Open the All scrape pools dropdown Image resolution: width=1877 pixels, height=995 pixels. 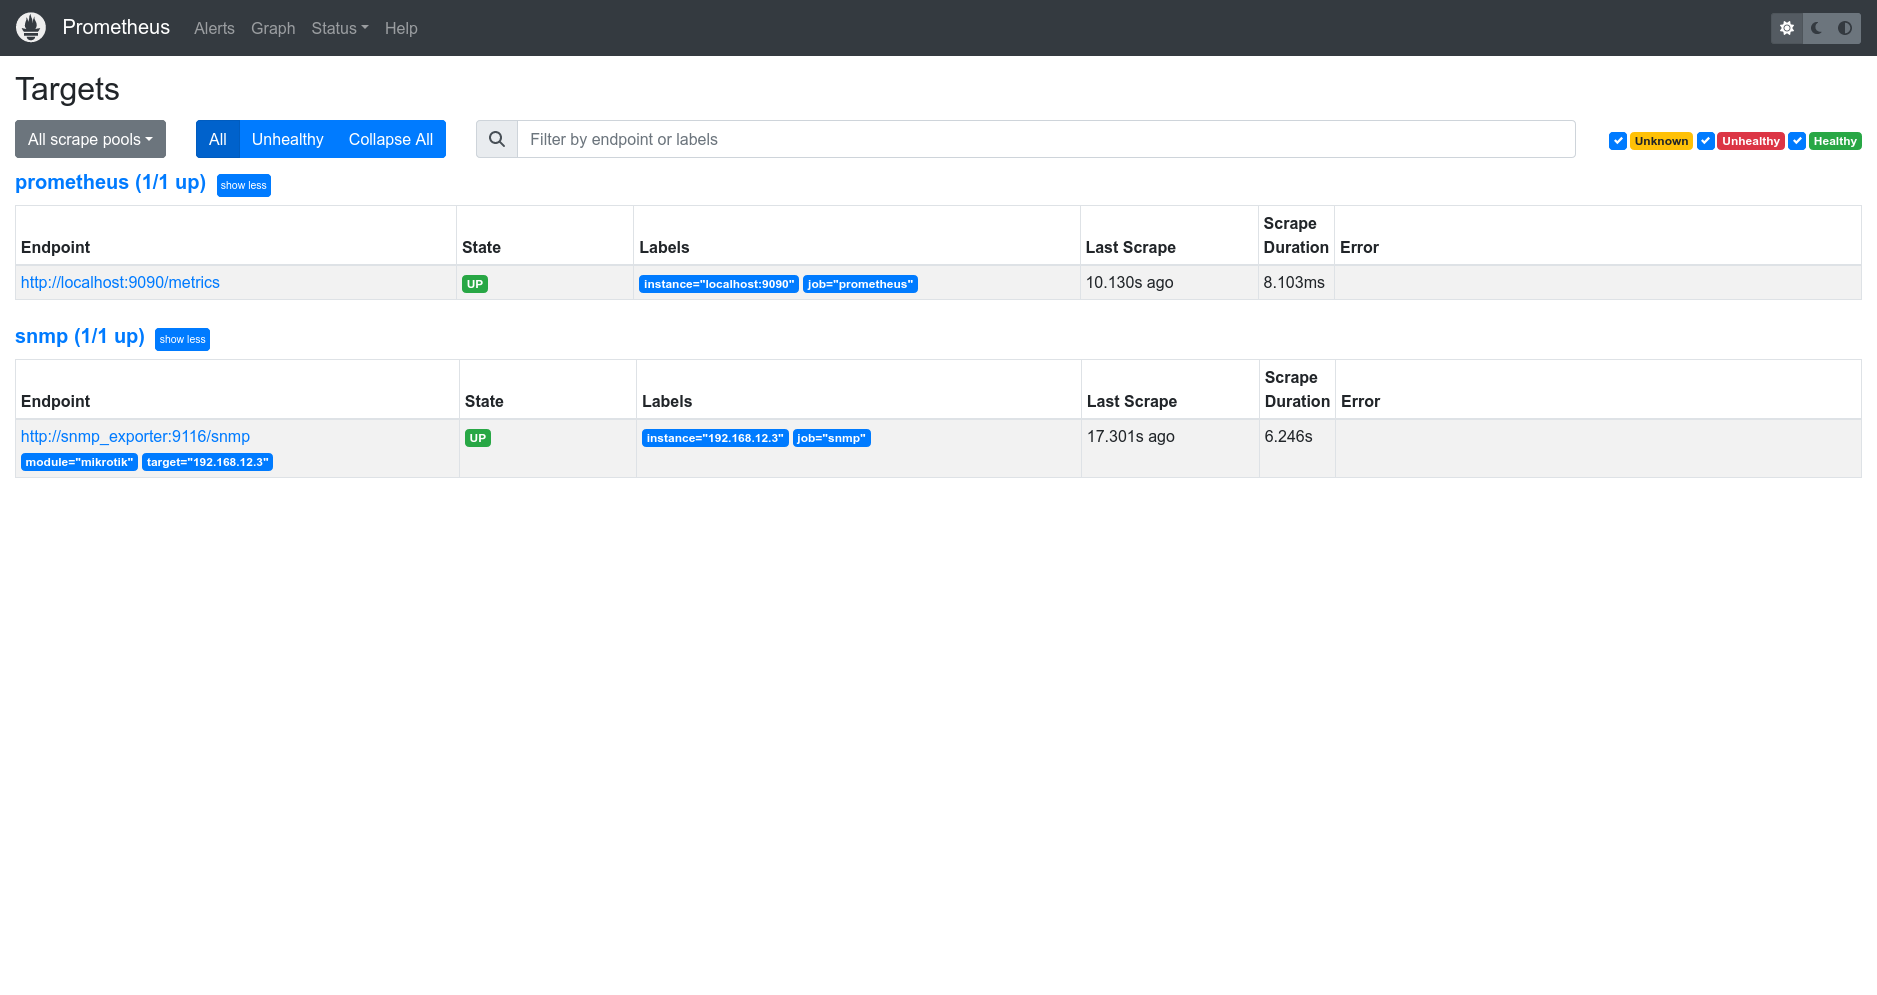(x=90, y=139)
